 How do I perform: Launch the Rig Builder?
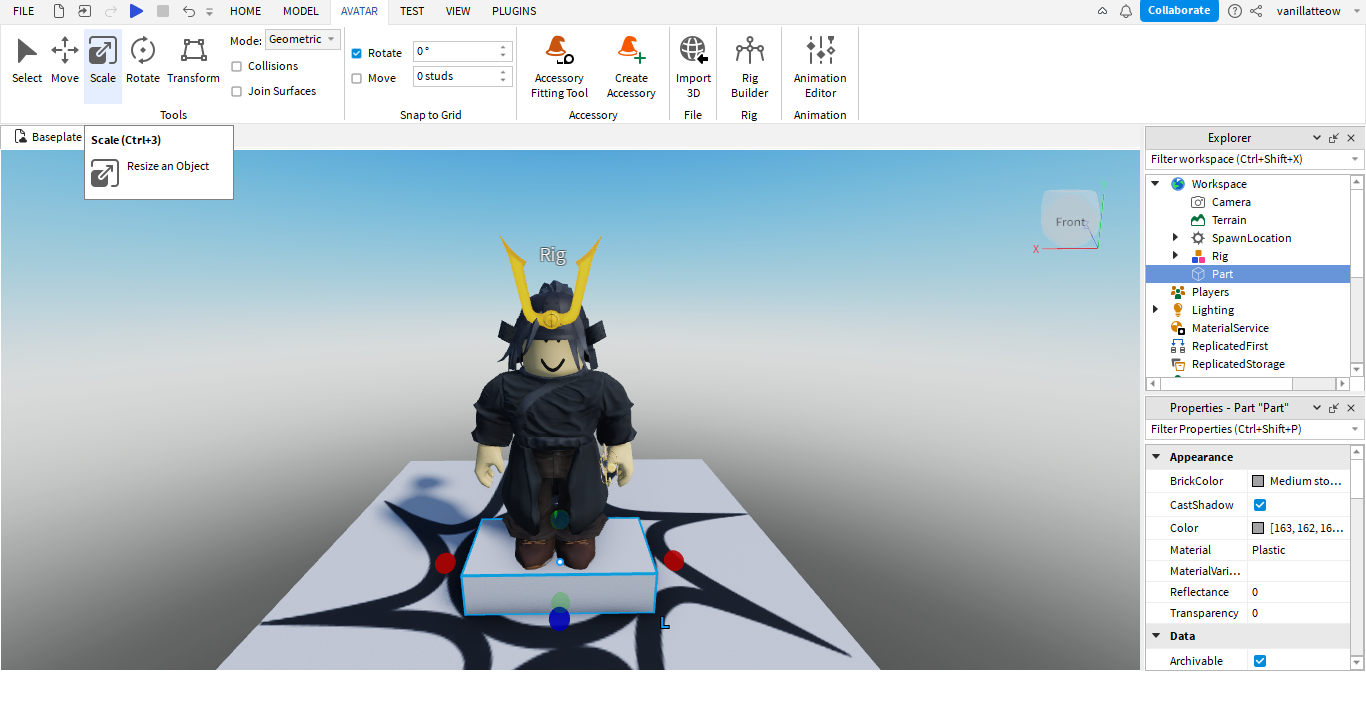tap(749, 66)
